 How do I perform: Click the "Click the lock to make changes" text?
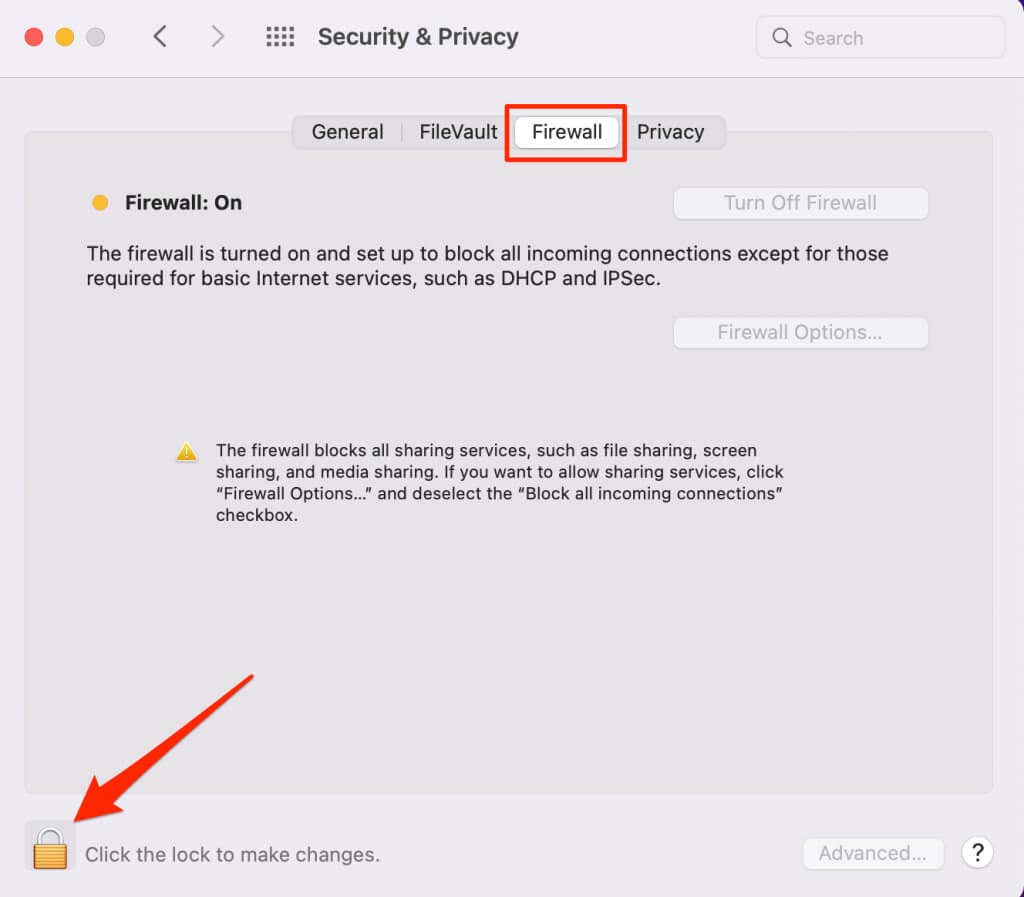[x=232, y=855]
